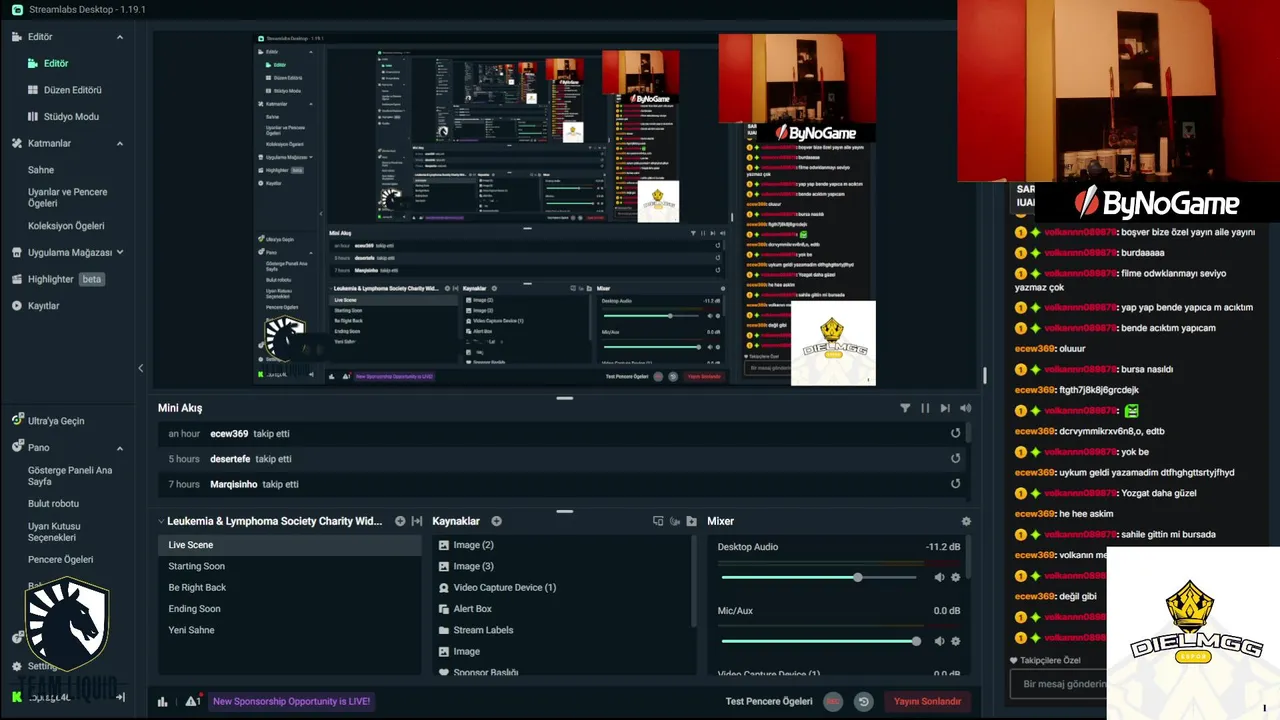
Task: Collapse the Pano sidebar section
Action: tap(120, 448)
